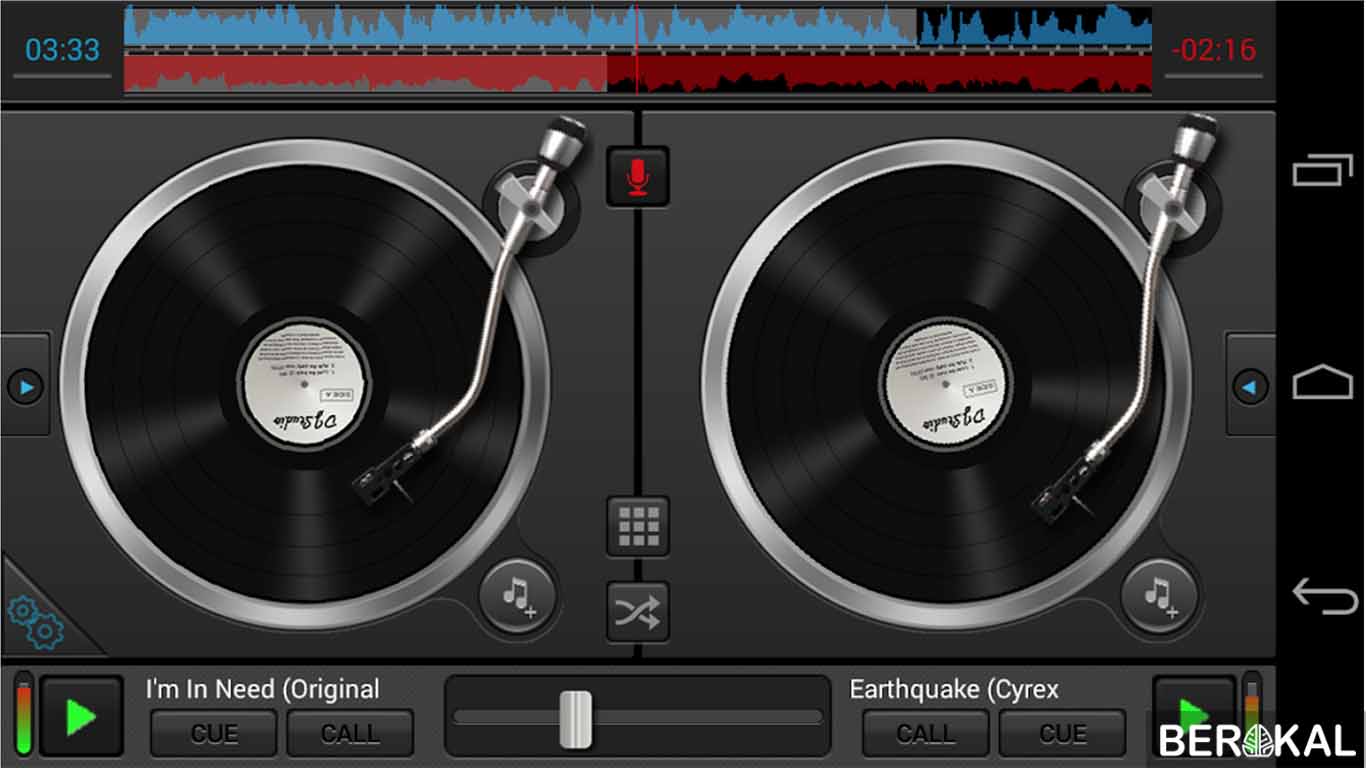Add a track to the right deck

coord(1158,597)
